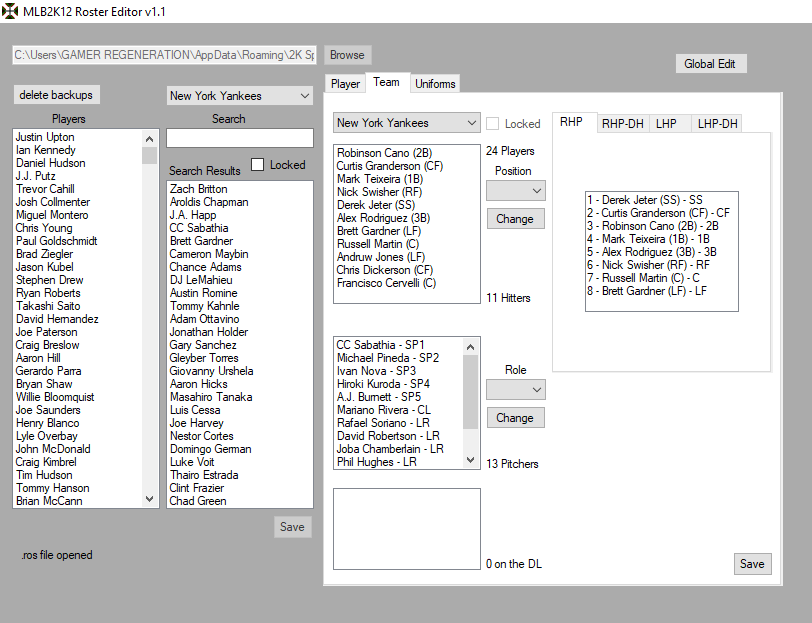Click the Browse button
Screen dimensions: 812x623
point(347,55)
